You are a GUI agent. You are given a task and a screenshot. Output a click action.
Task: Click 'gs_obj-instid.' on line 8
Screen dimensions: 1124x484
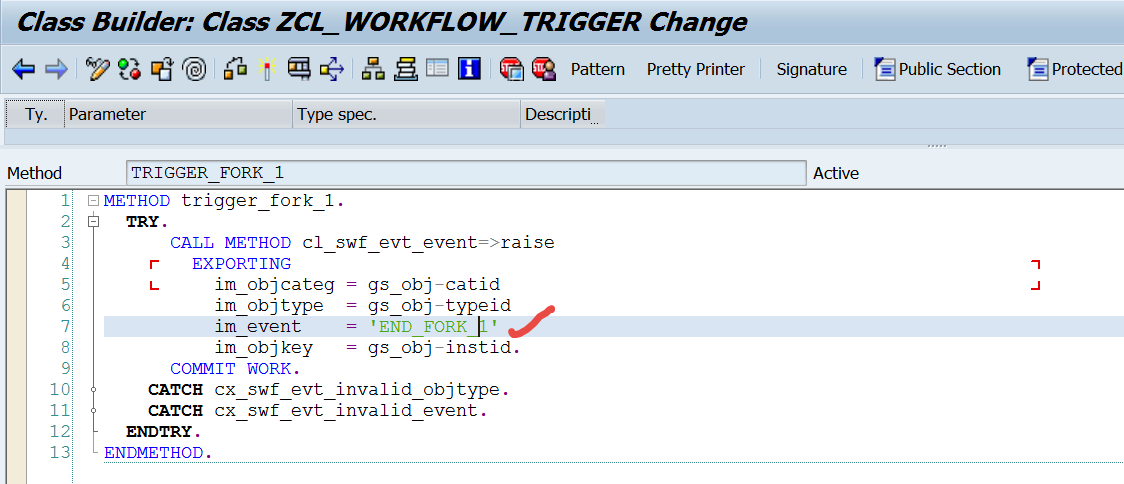444,348
